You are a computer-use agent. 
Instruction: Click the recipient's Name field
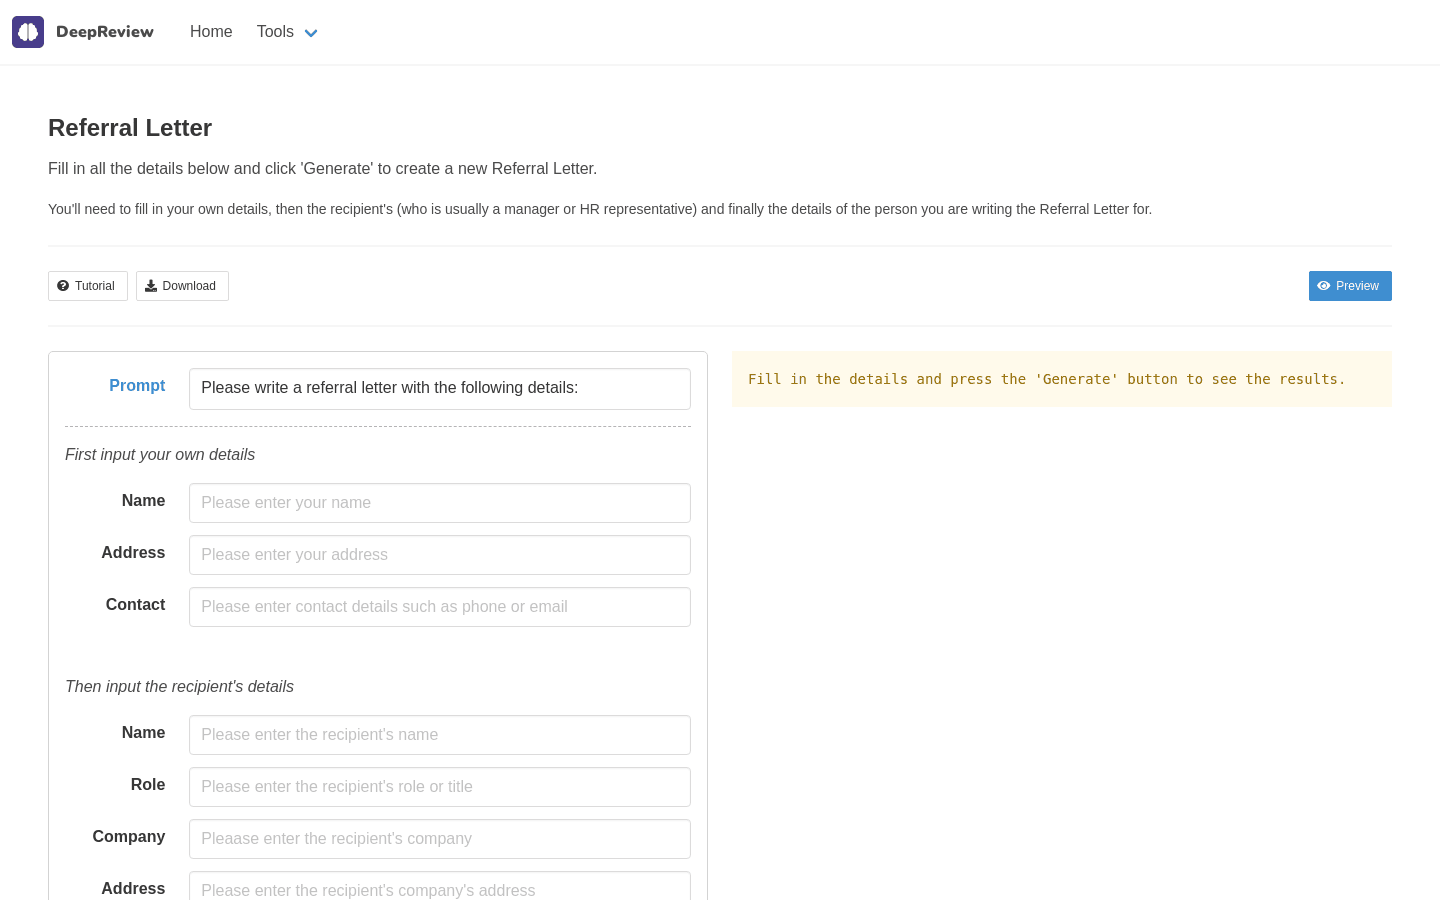[440, 735]
